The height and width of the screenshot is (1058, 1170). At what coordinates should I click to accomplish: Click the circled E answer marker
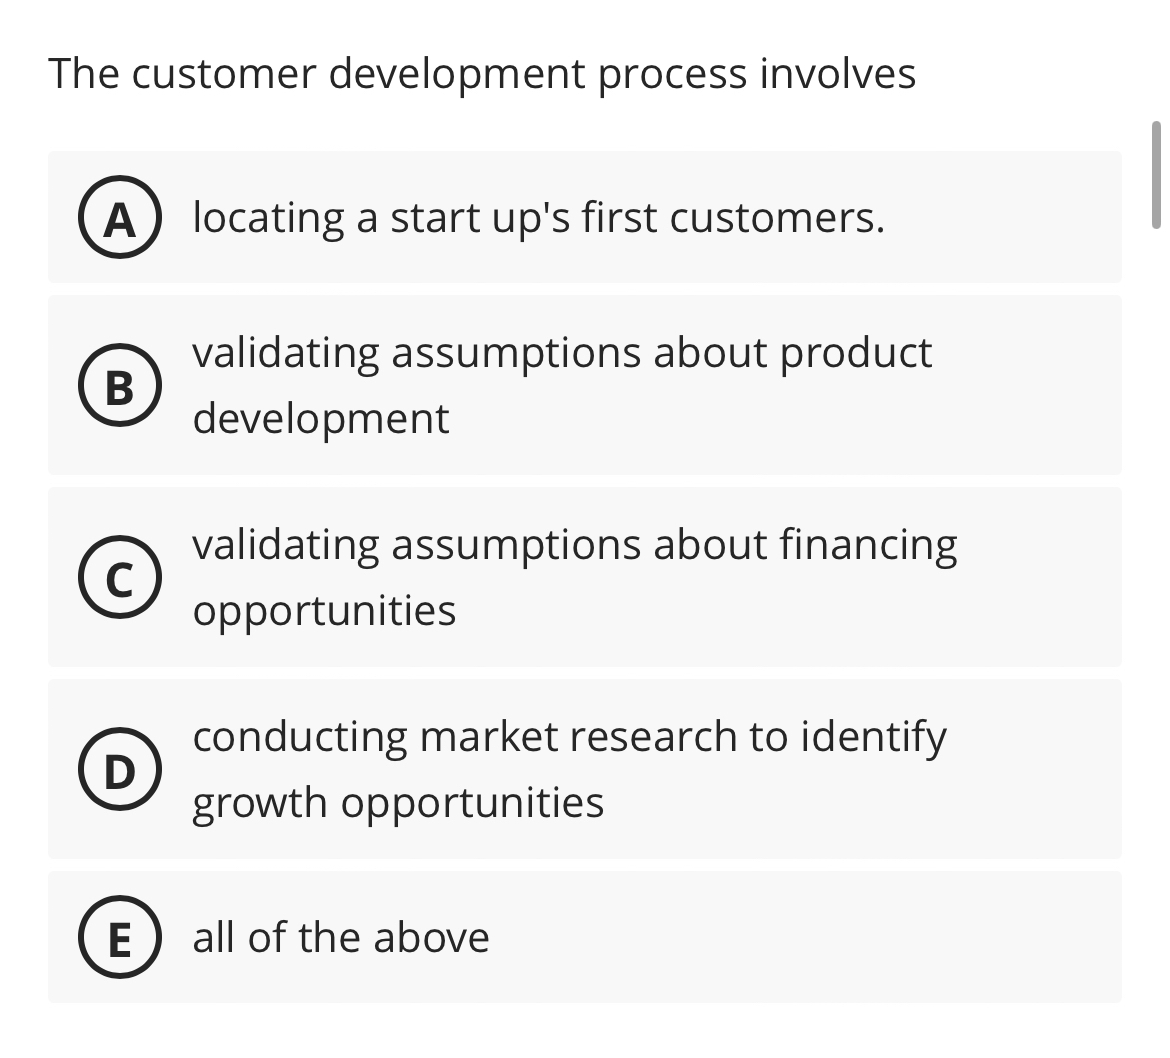tap(119, 938)
